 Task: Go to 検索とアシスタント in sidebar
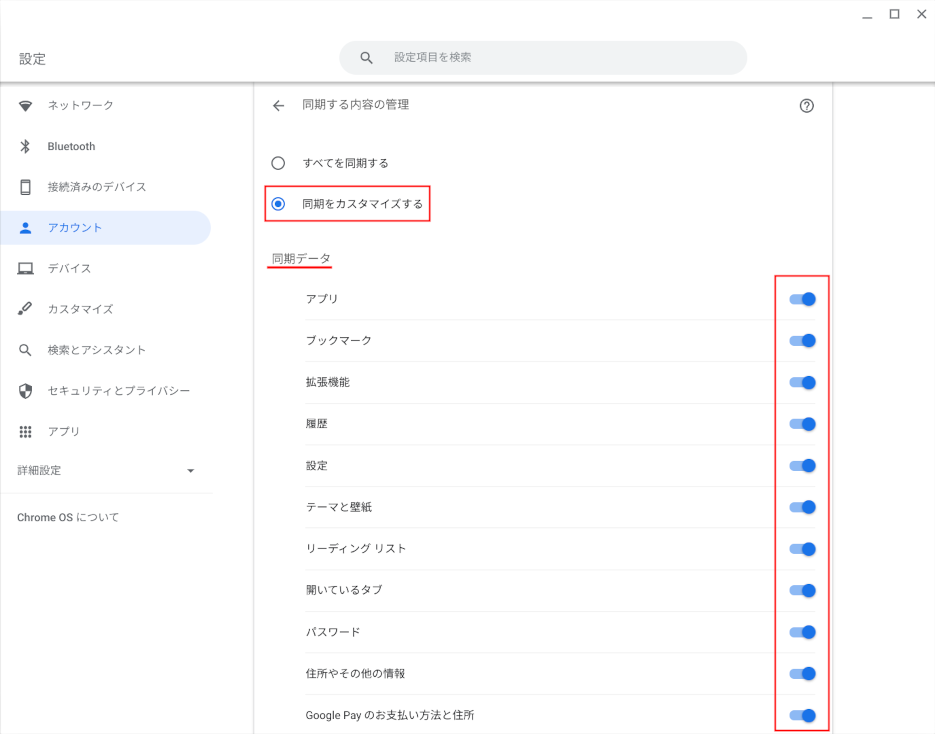coord(96,350)
